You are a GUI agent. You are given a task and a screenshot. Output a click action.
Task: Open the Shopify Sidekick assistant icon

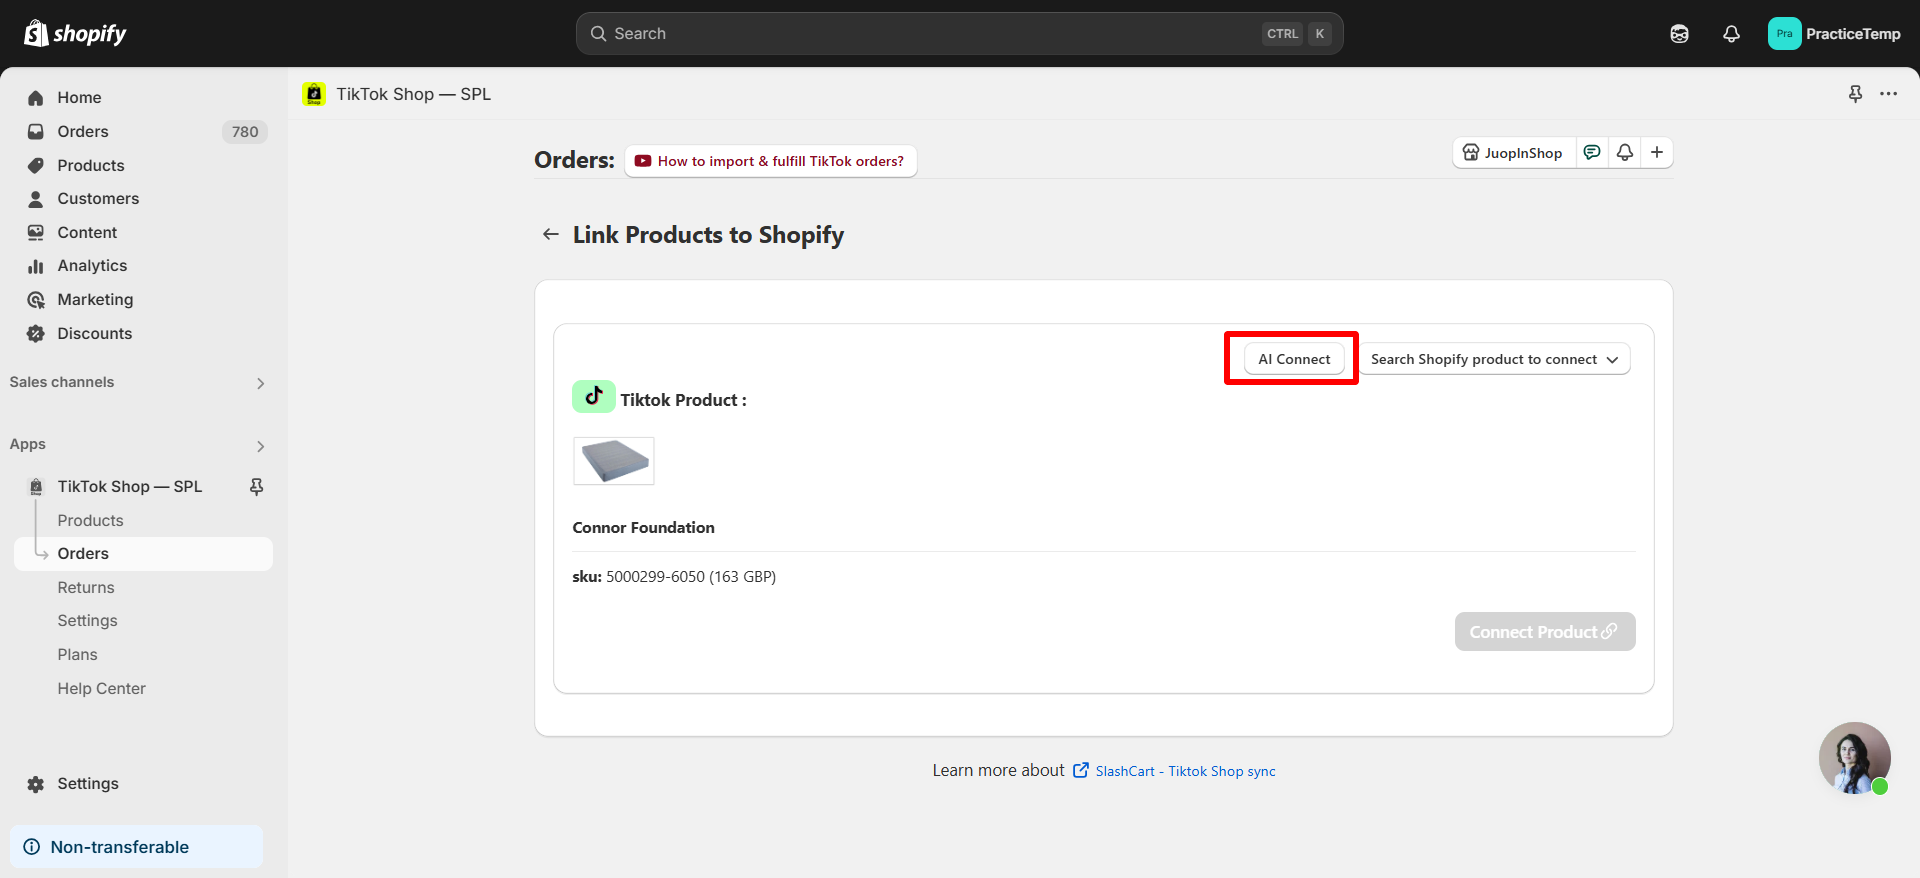click(1679, 34)
